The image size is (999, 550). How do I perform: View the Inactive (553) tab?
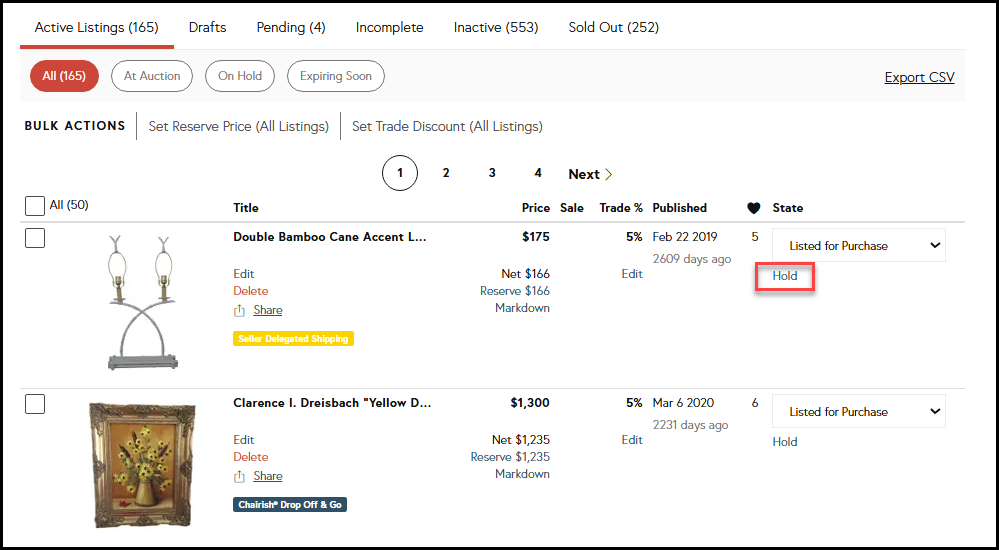(x=496, y=27)
